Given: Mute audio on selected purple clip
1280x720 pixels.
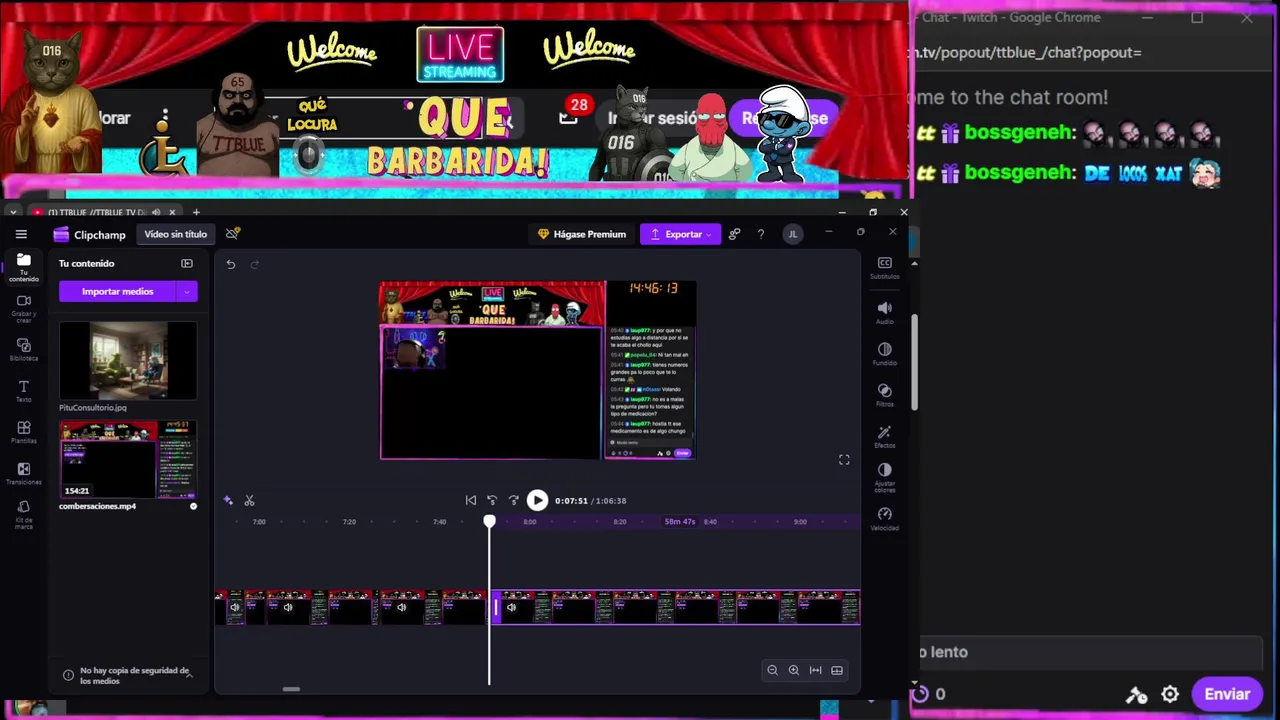Looking at the screenshot, I should [x=511, y=607].
